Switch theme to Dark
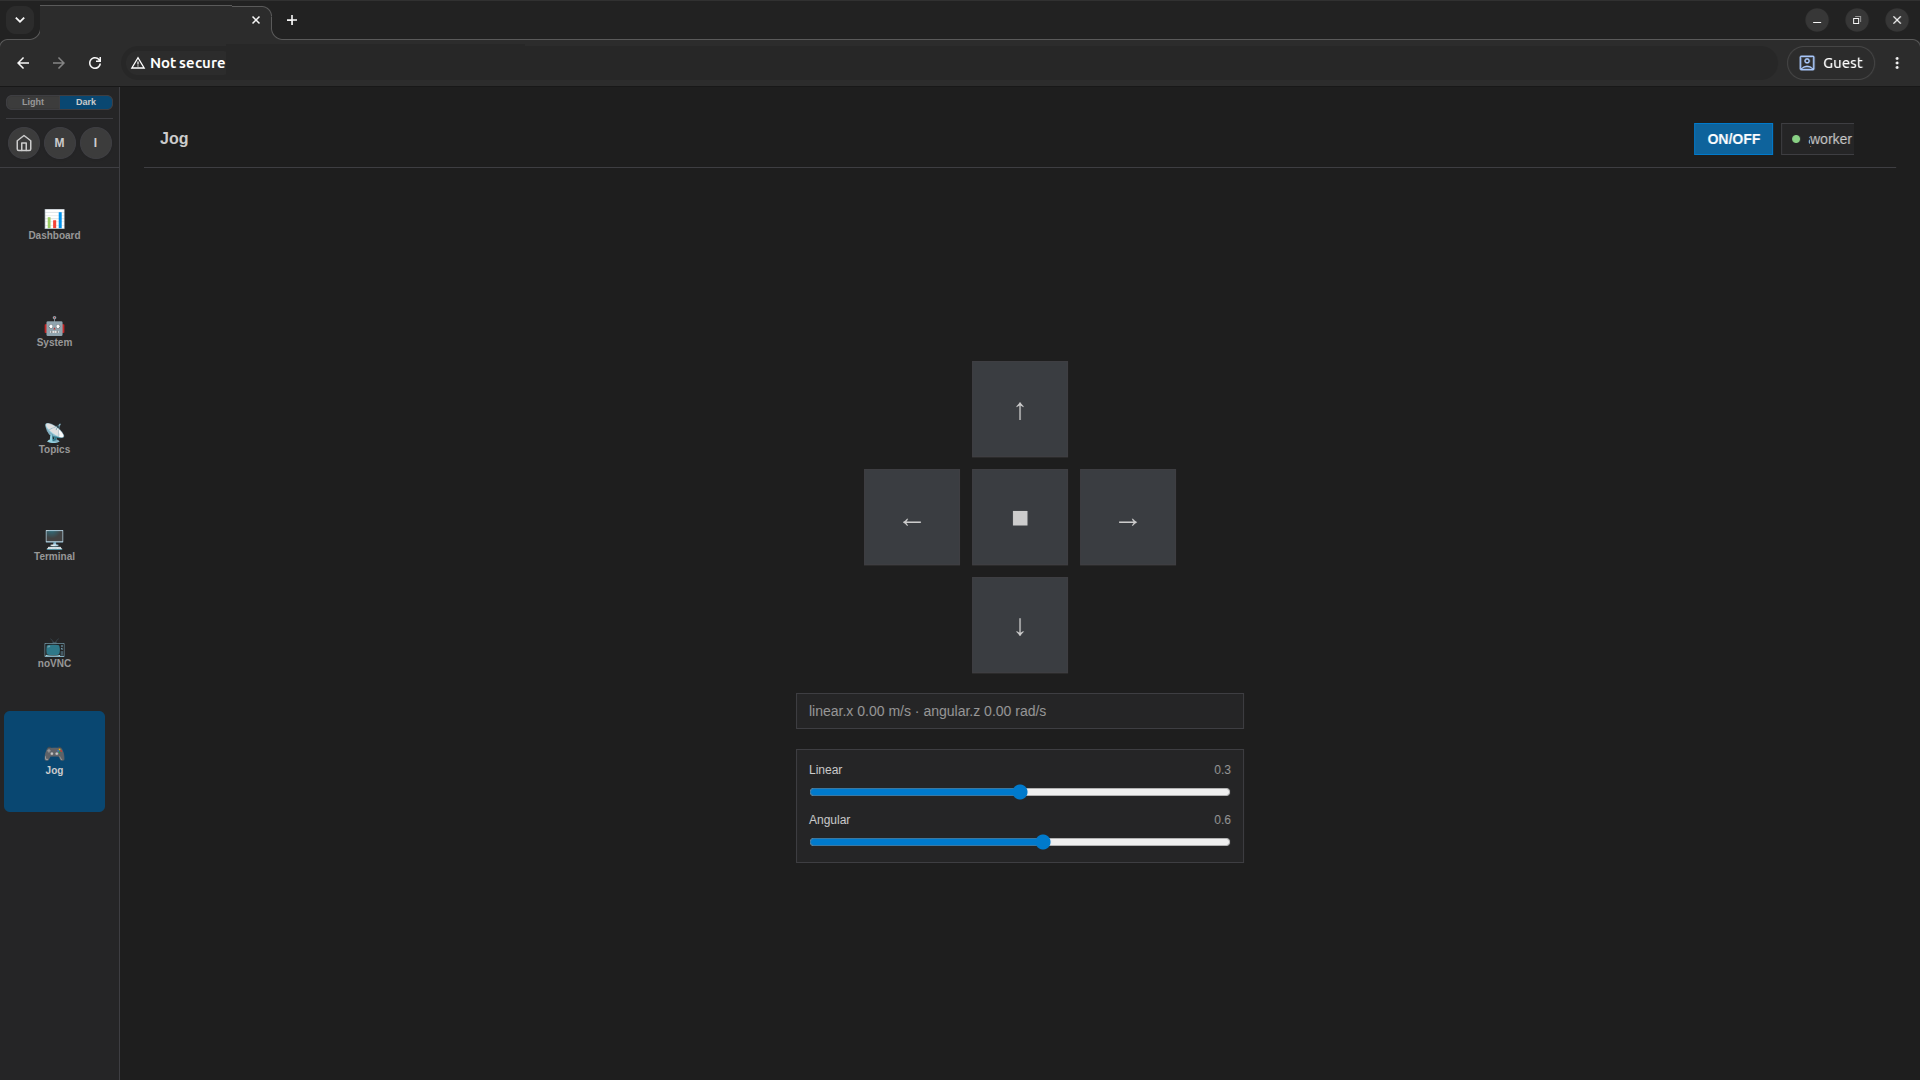Image resolution: width=1920 pixels, height=1080 pixels. [x=86, y=102]
